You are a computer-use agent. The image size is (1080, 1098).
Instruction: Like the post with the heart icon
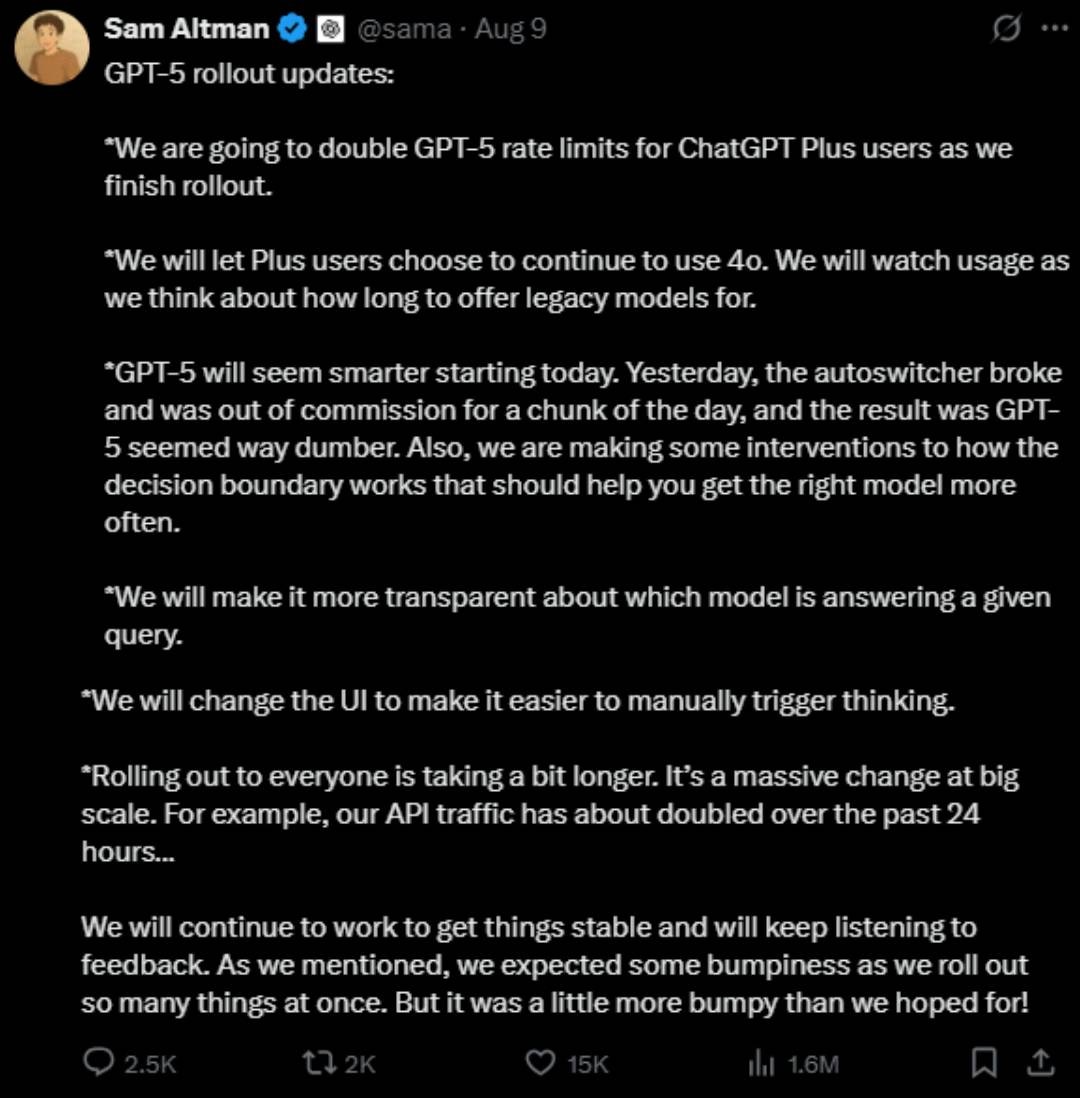coord(540,1062)
